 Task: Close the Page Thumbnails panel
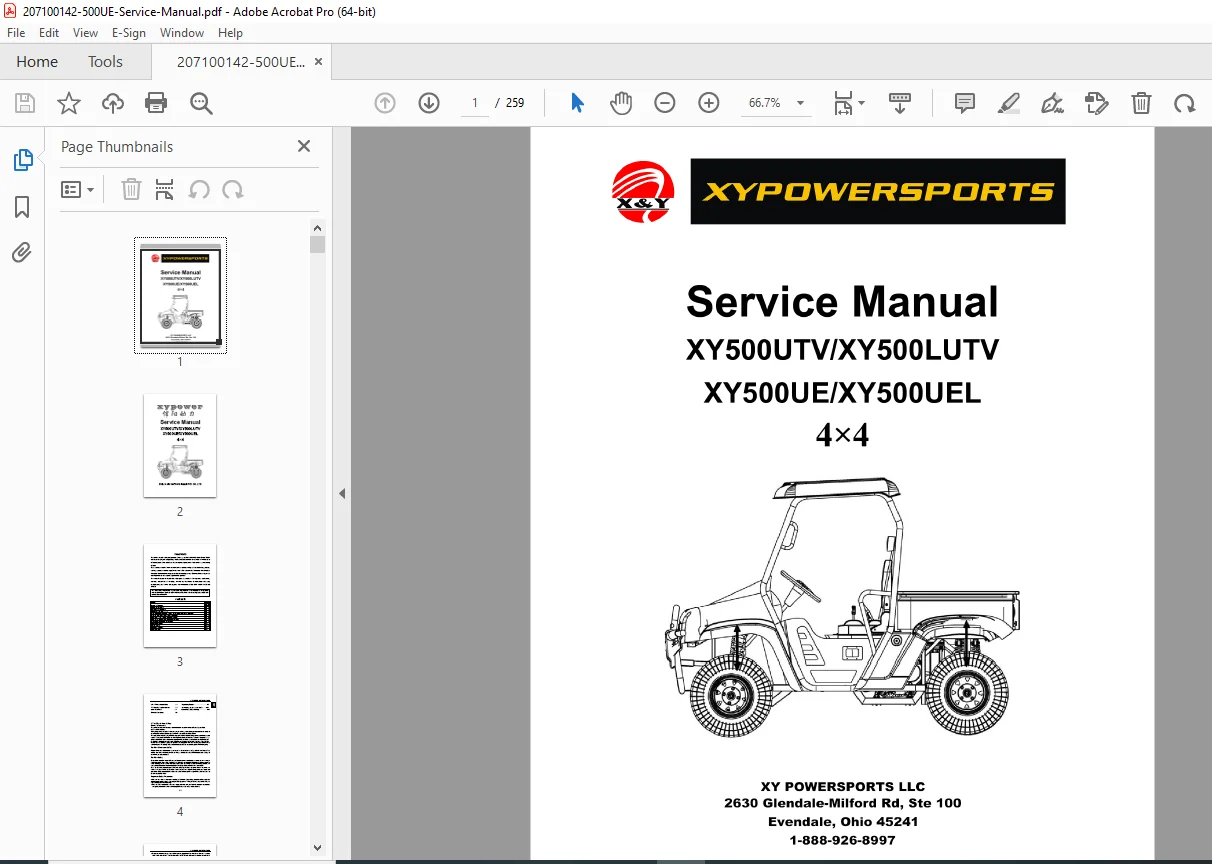point(304,146)
